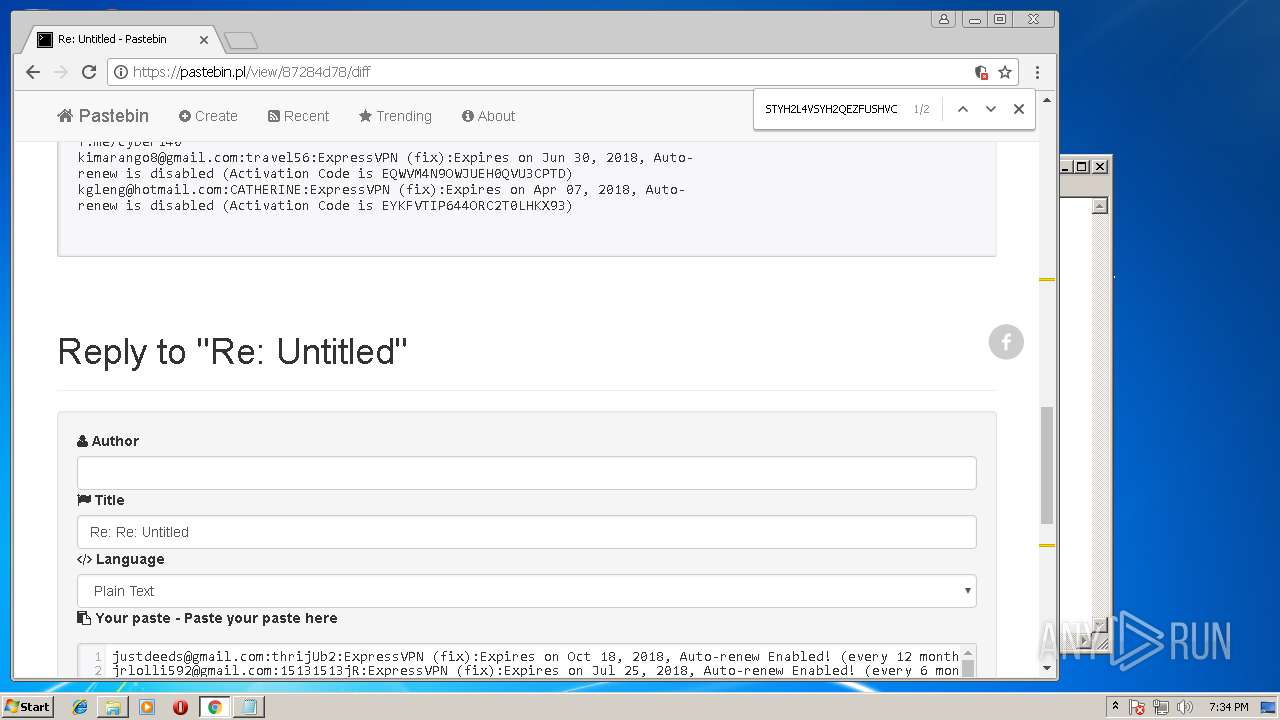Image resolution: width=1280 pixels, height=720 pixels.
Task: Click the Reply to "Re: Untitled" heading
Action: coord(232,352)
